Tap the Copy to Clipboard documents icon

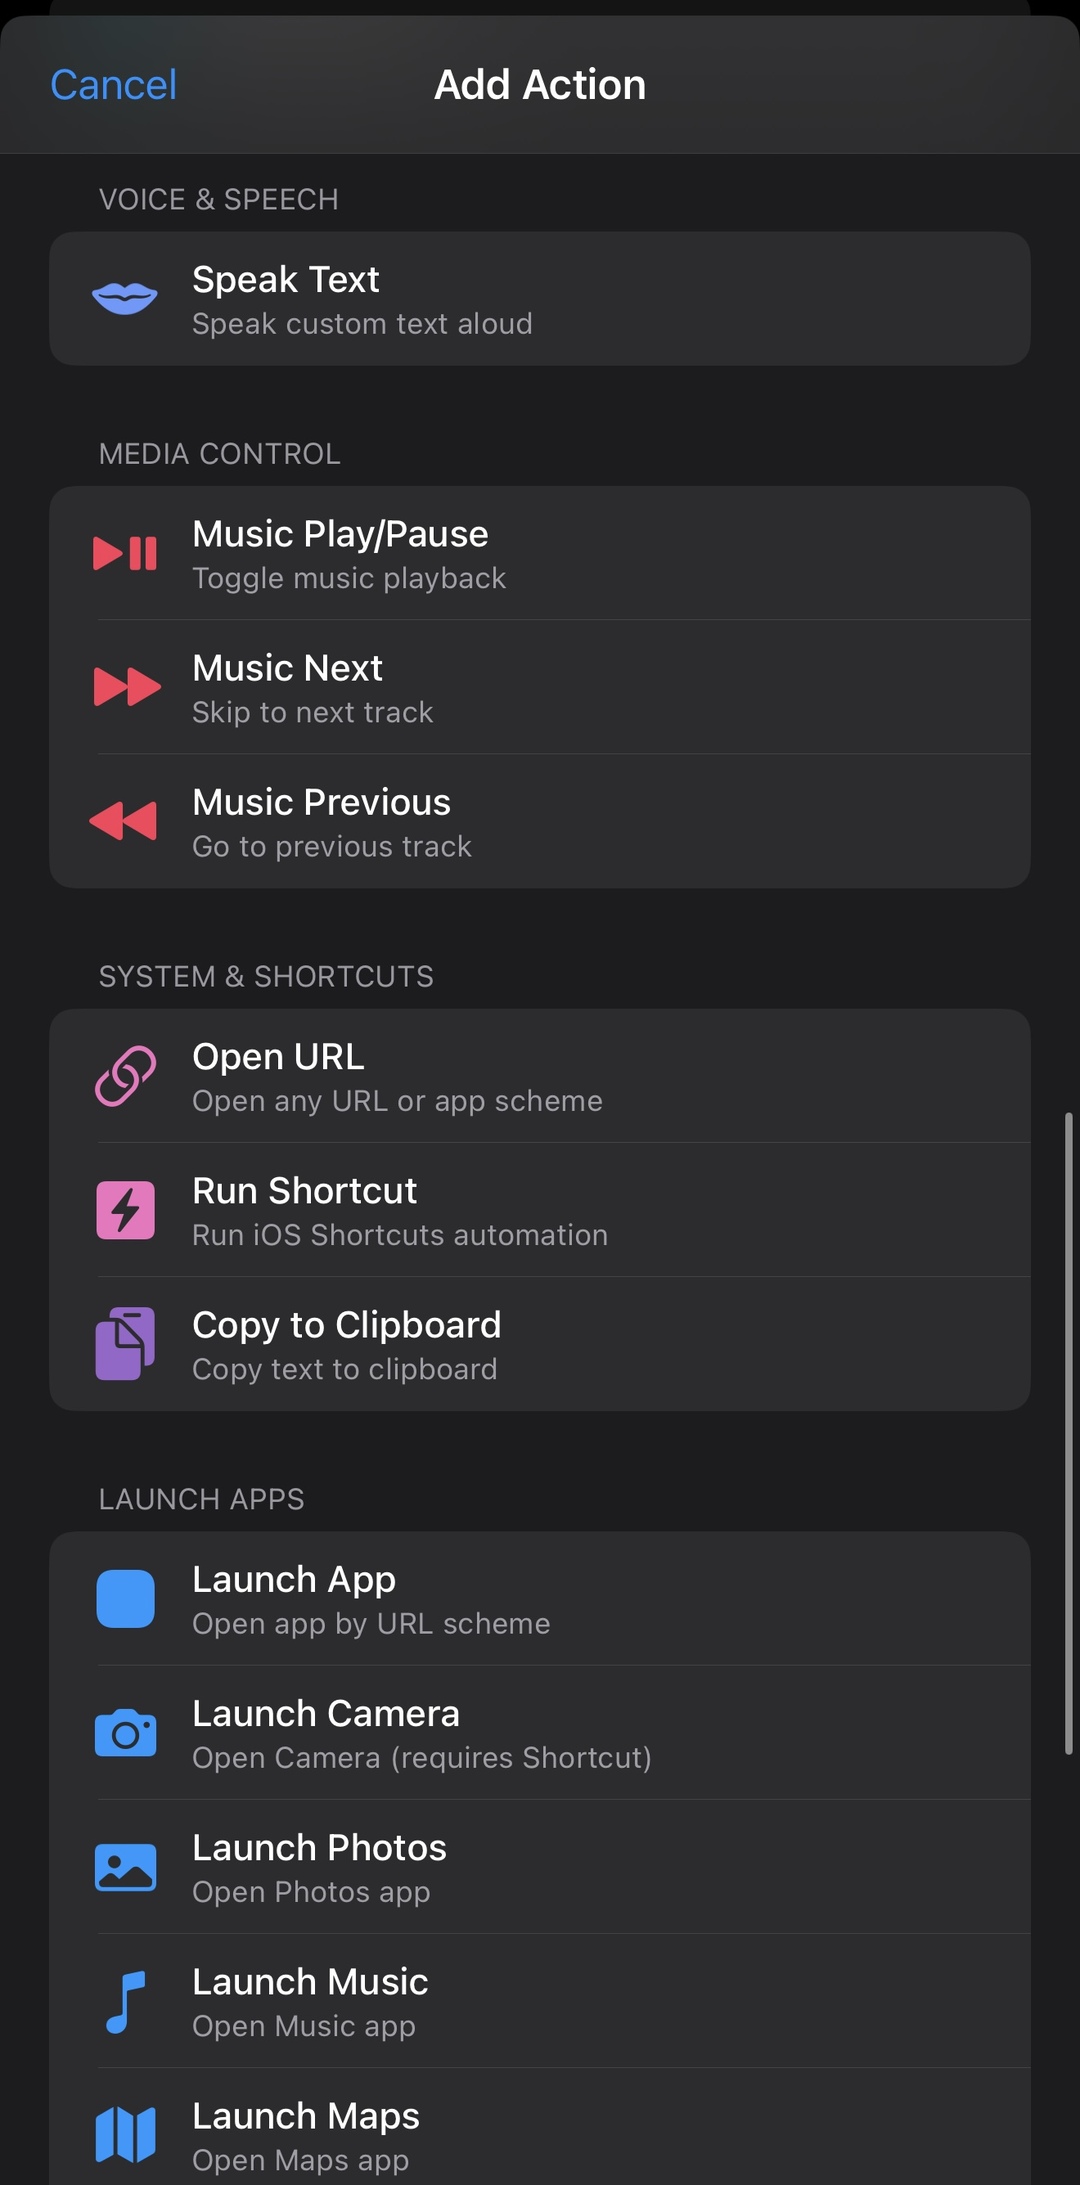[x=125, y=1344]
